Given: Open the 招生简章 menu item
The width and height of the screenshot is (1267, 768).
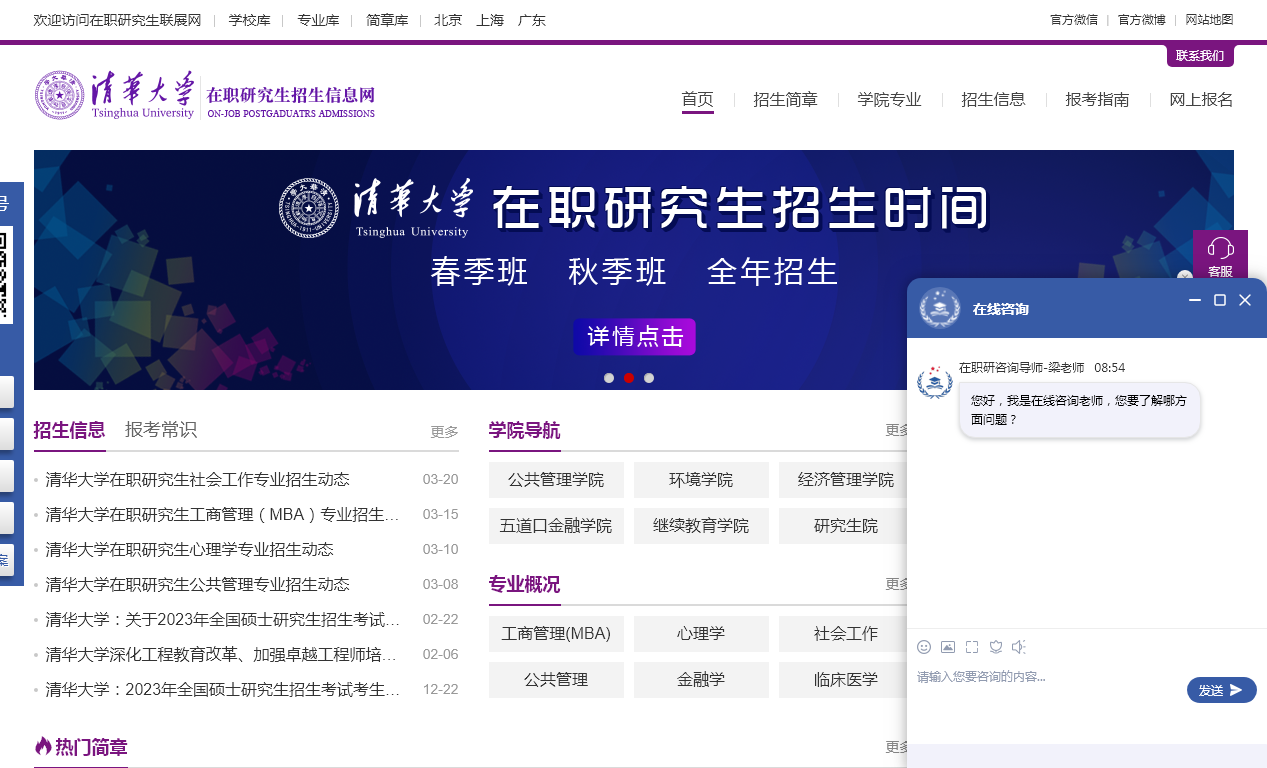Looking at the screenshot, I should point(786,99).
